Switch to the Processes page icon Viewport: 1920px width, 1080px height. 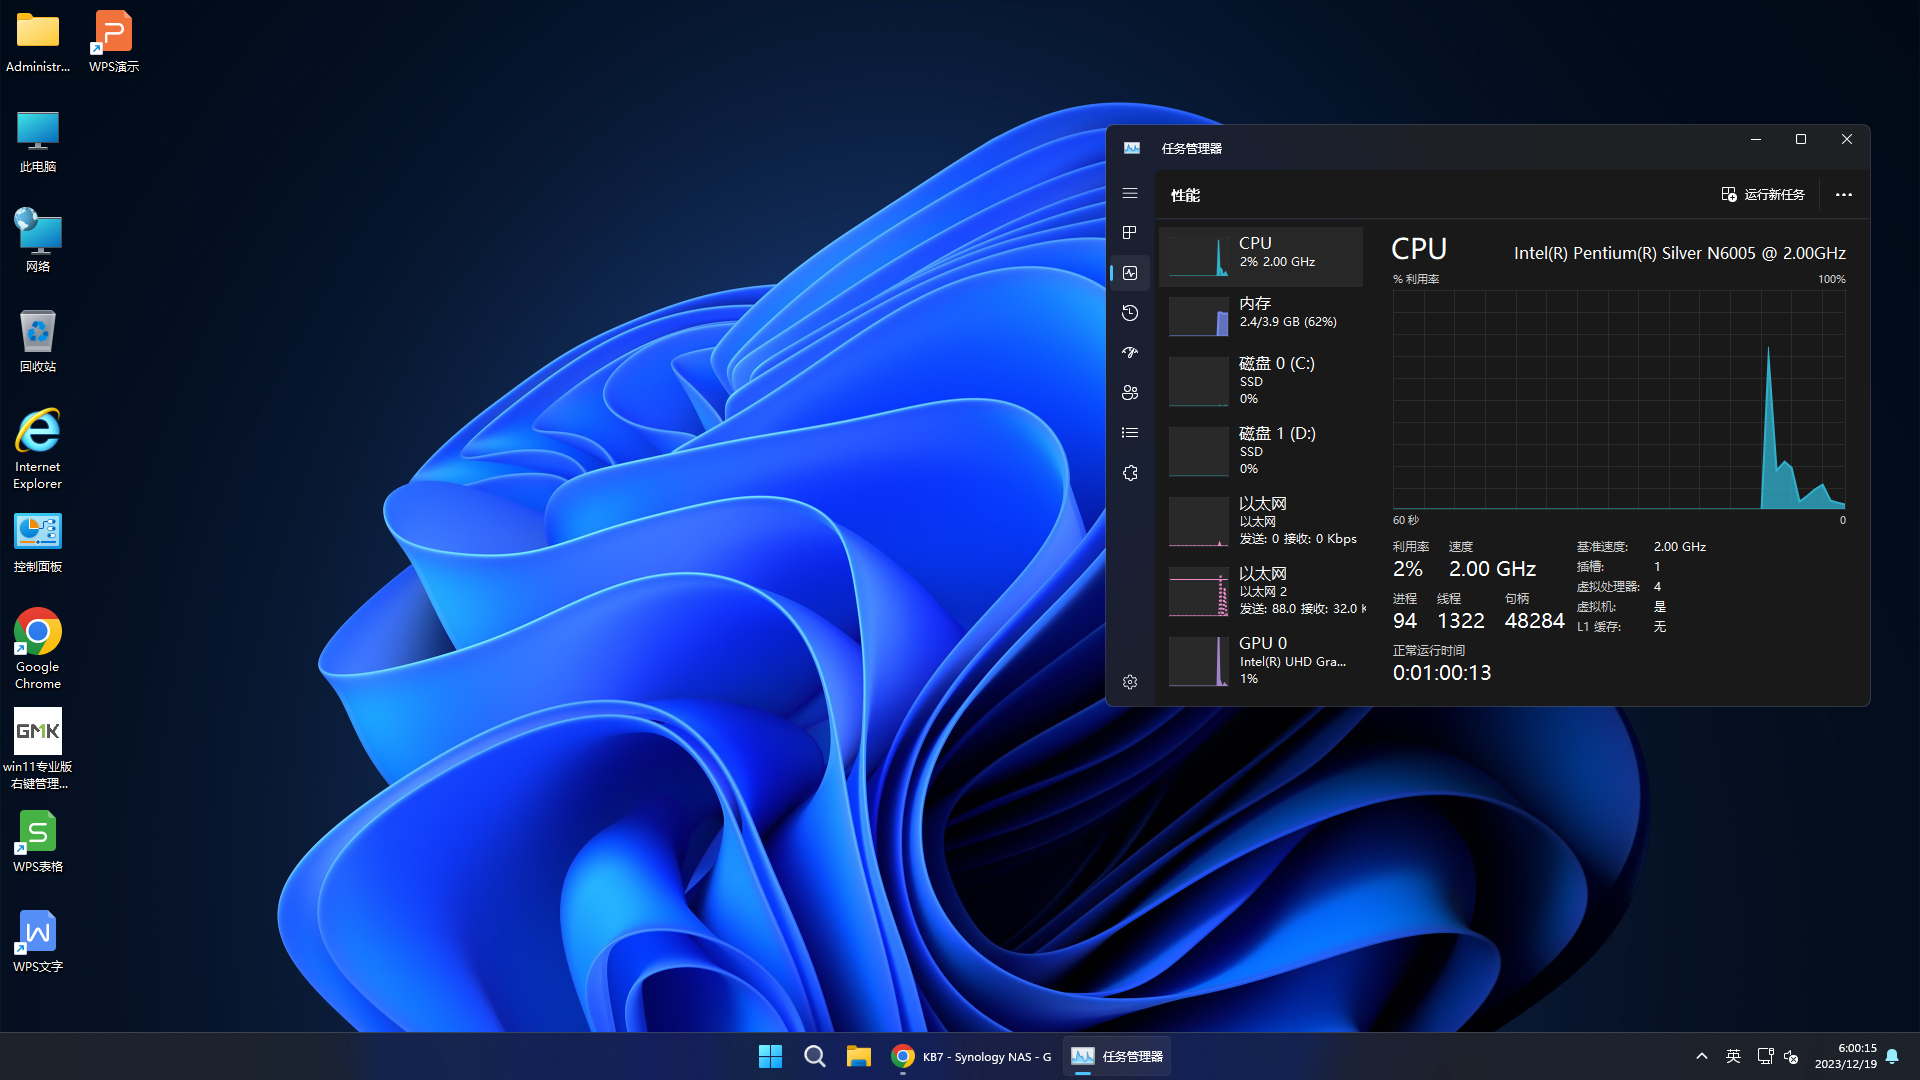tap(1130, 233)
